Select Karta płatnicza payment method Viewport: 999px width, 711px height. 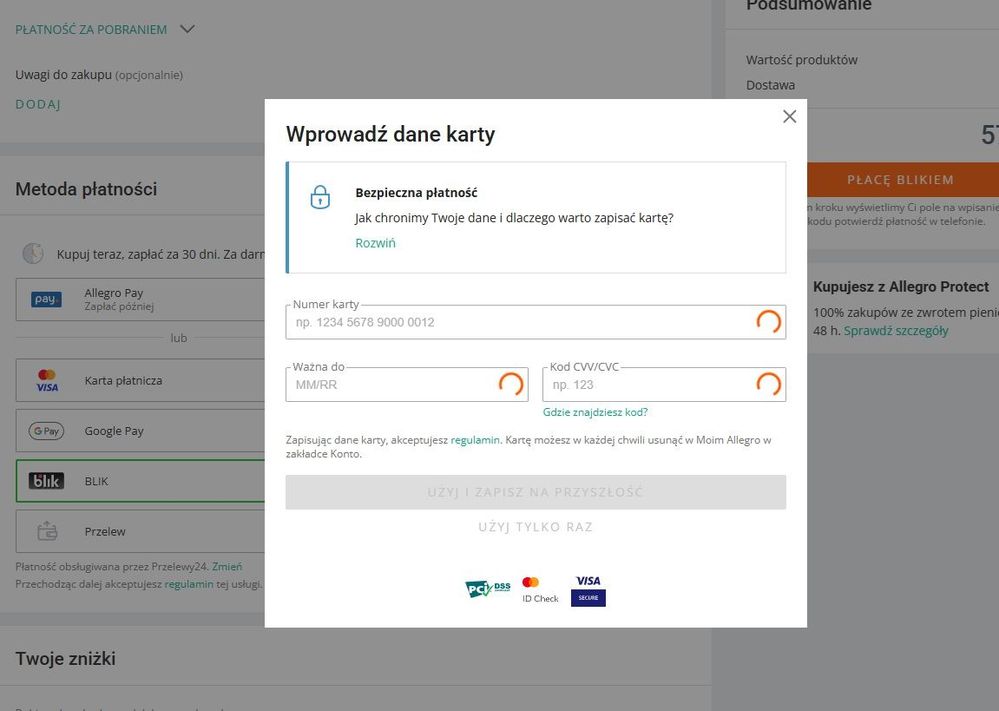pos(140,381)
